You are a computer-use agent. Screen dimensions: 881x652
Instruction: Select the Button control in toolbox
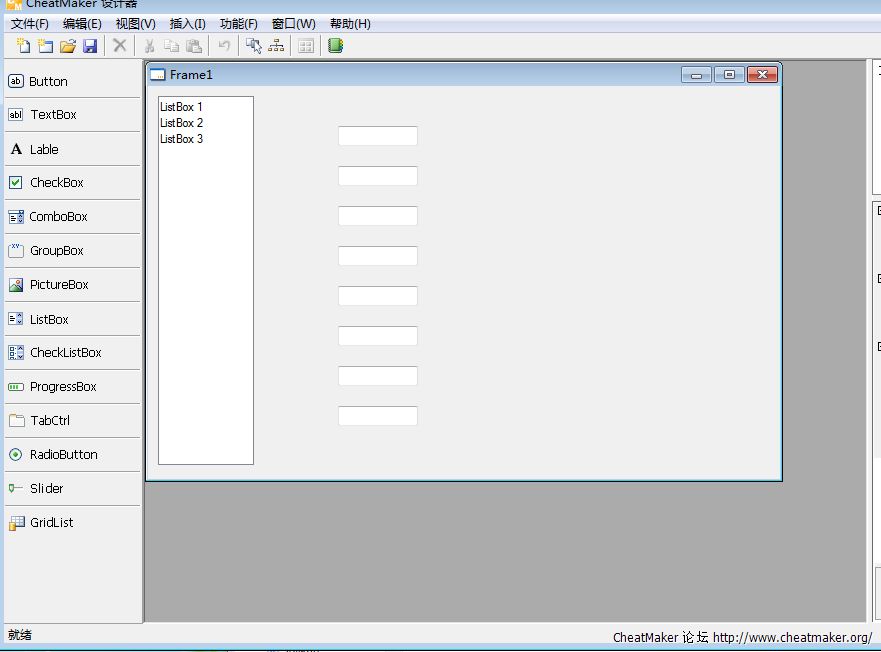click(x=48, y=82)
